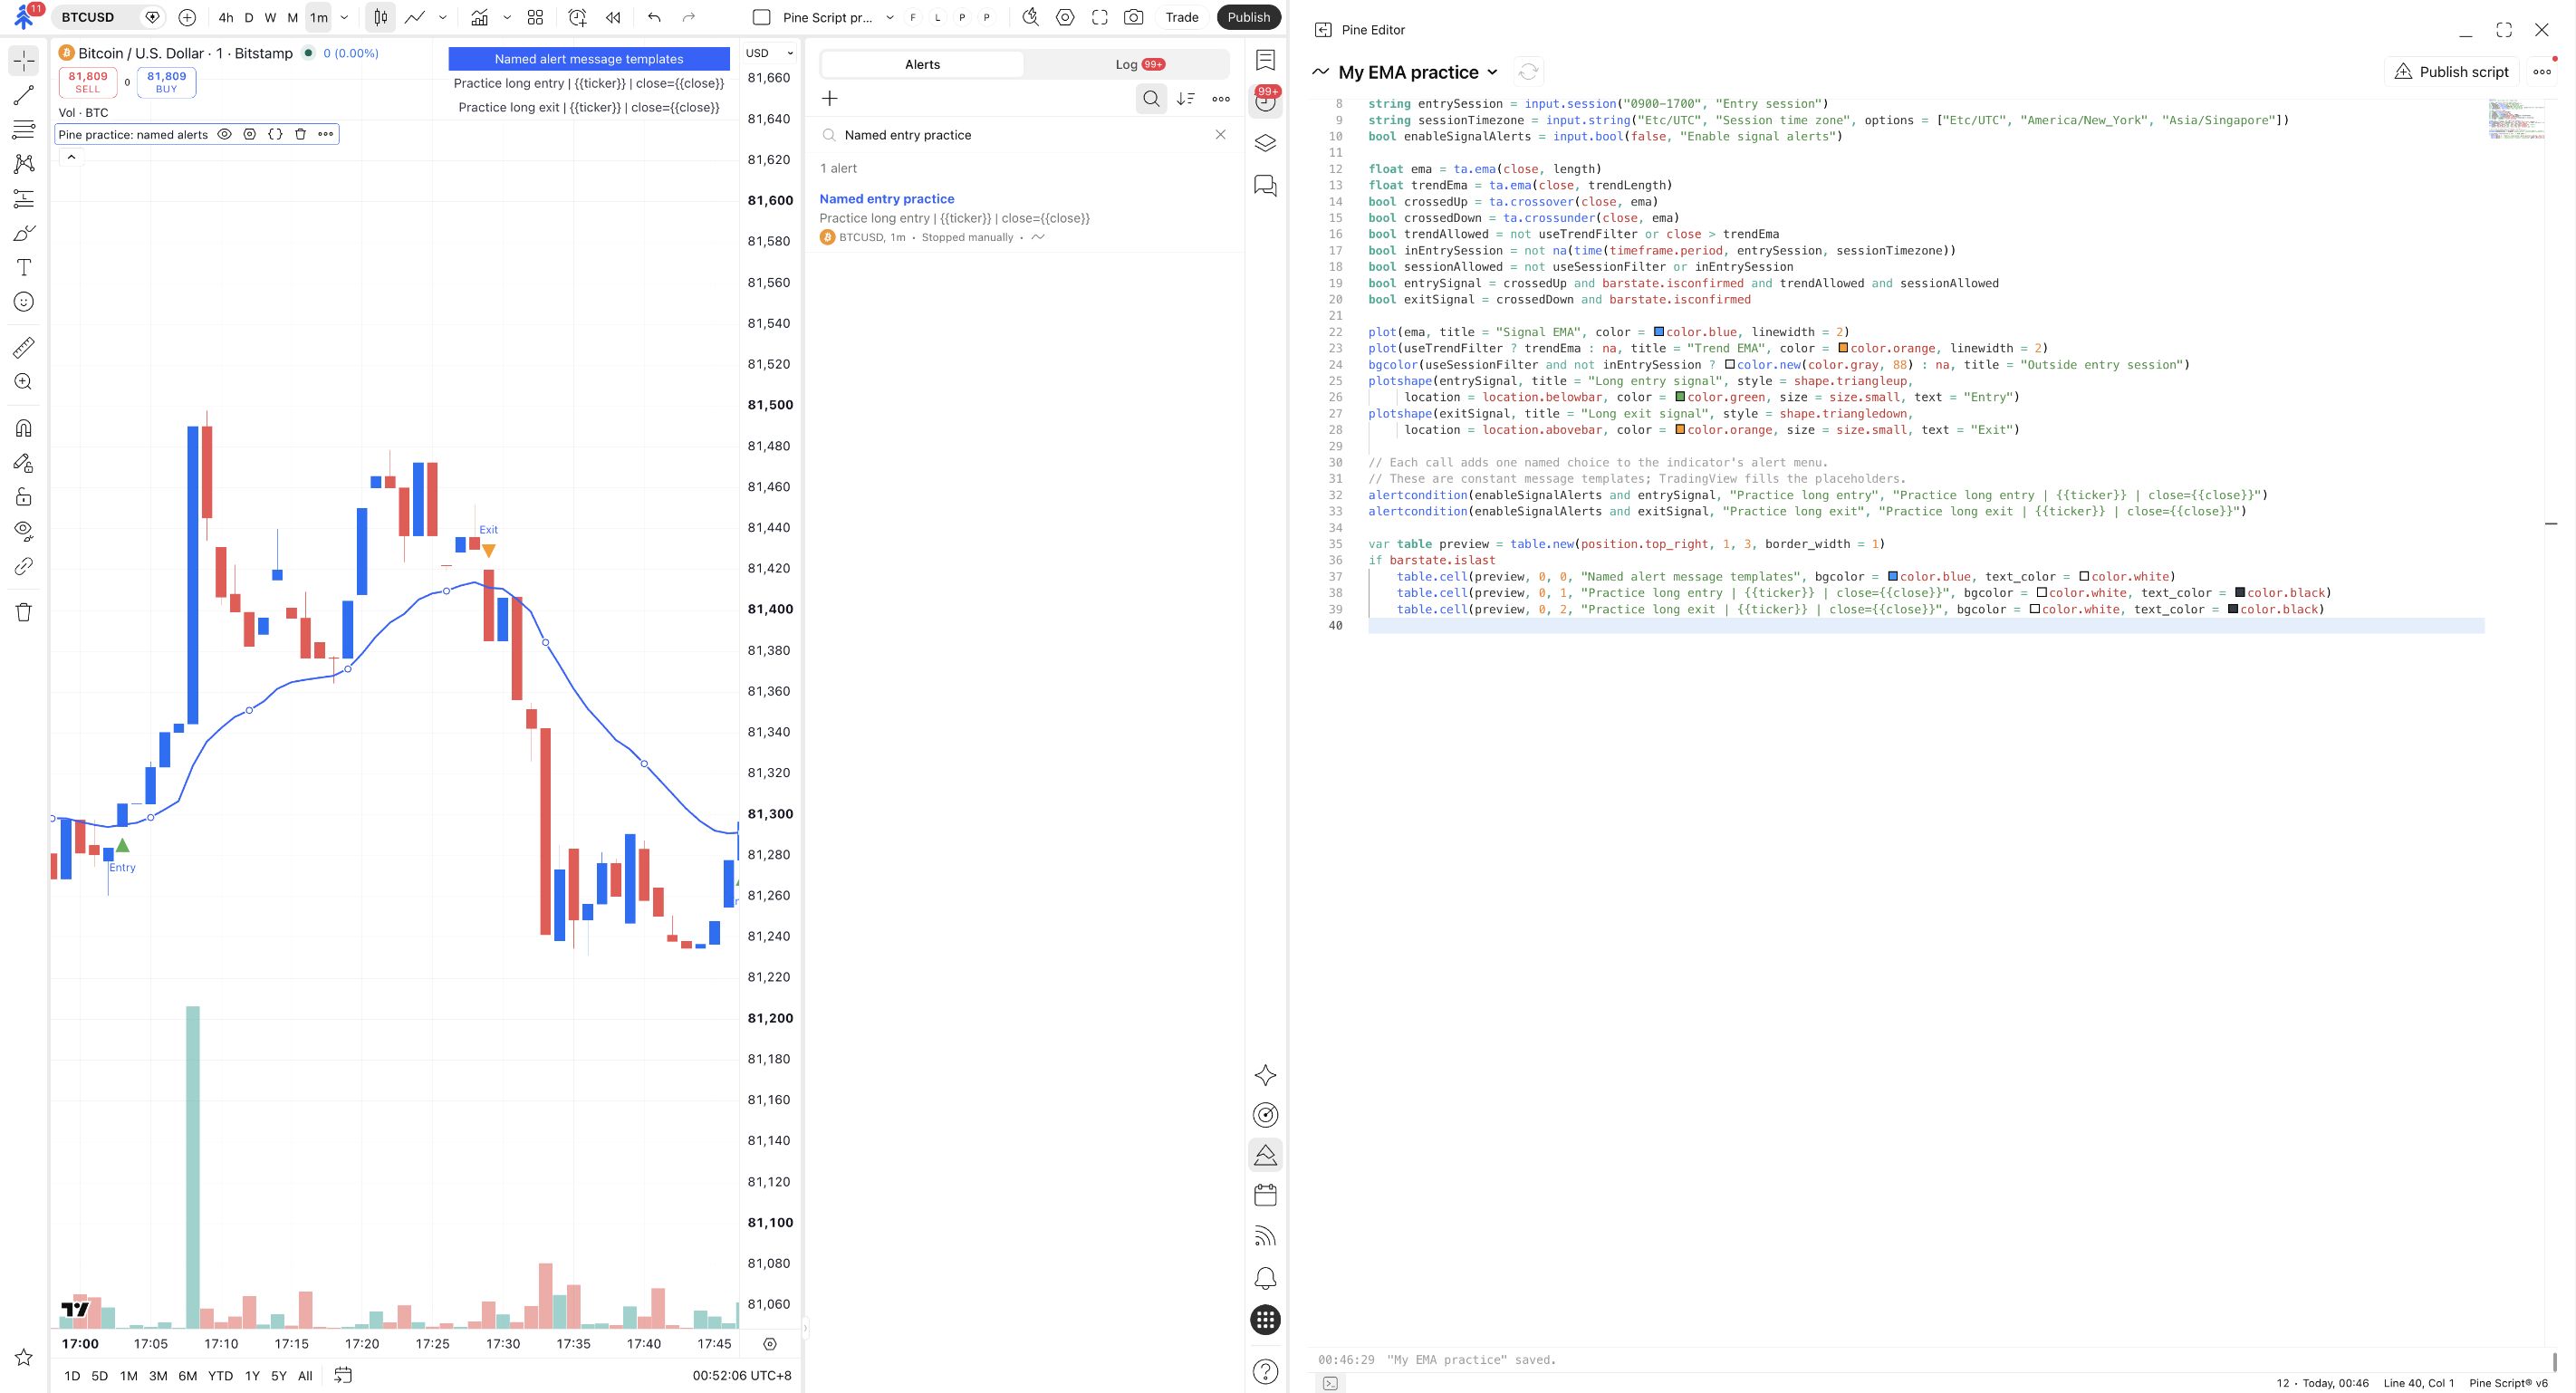Hide all drawings with eye icon

(x=24, y=530)
